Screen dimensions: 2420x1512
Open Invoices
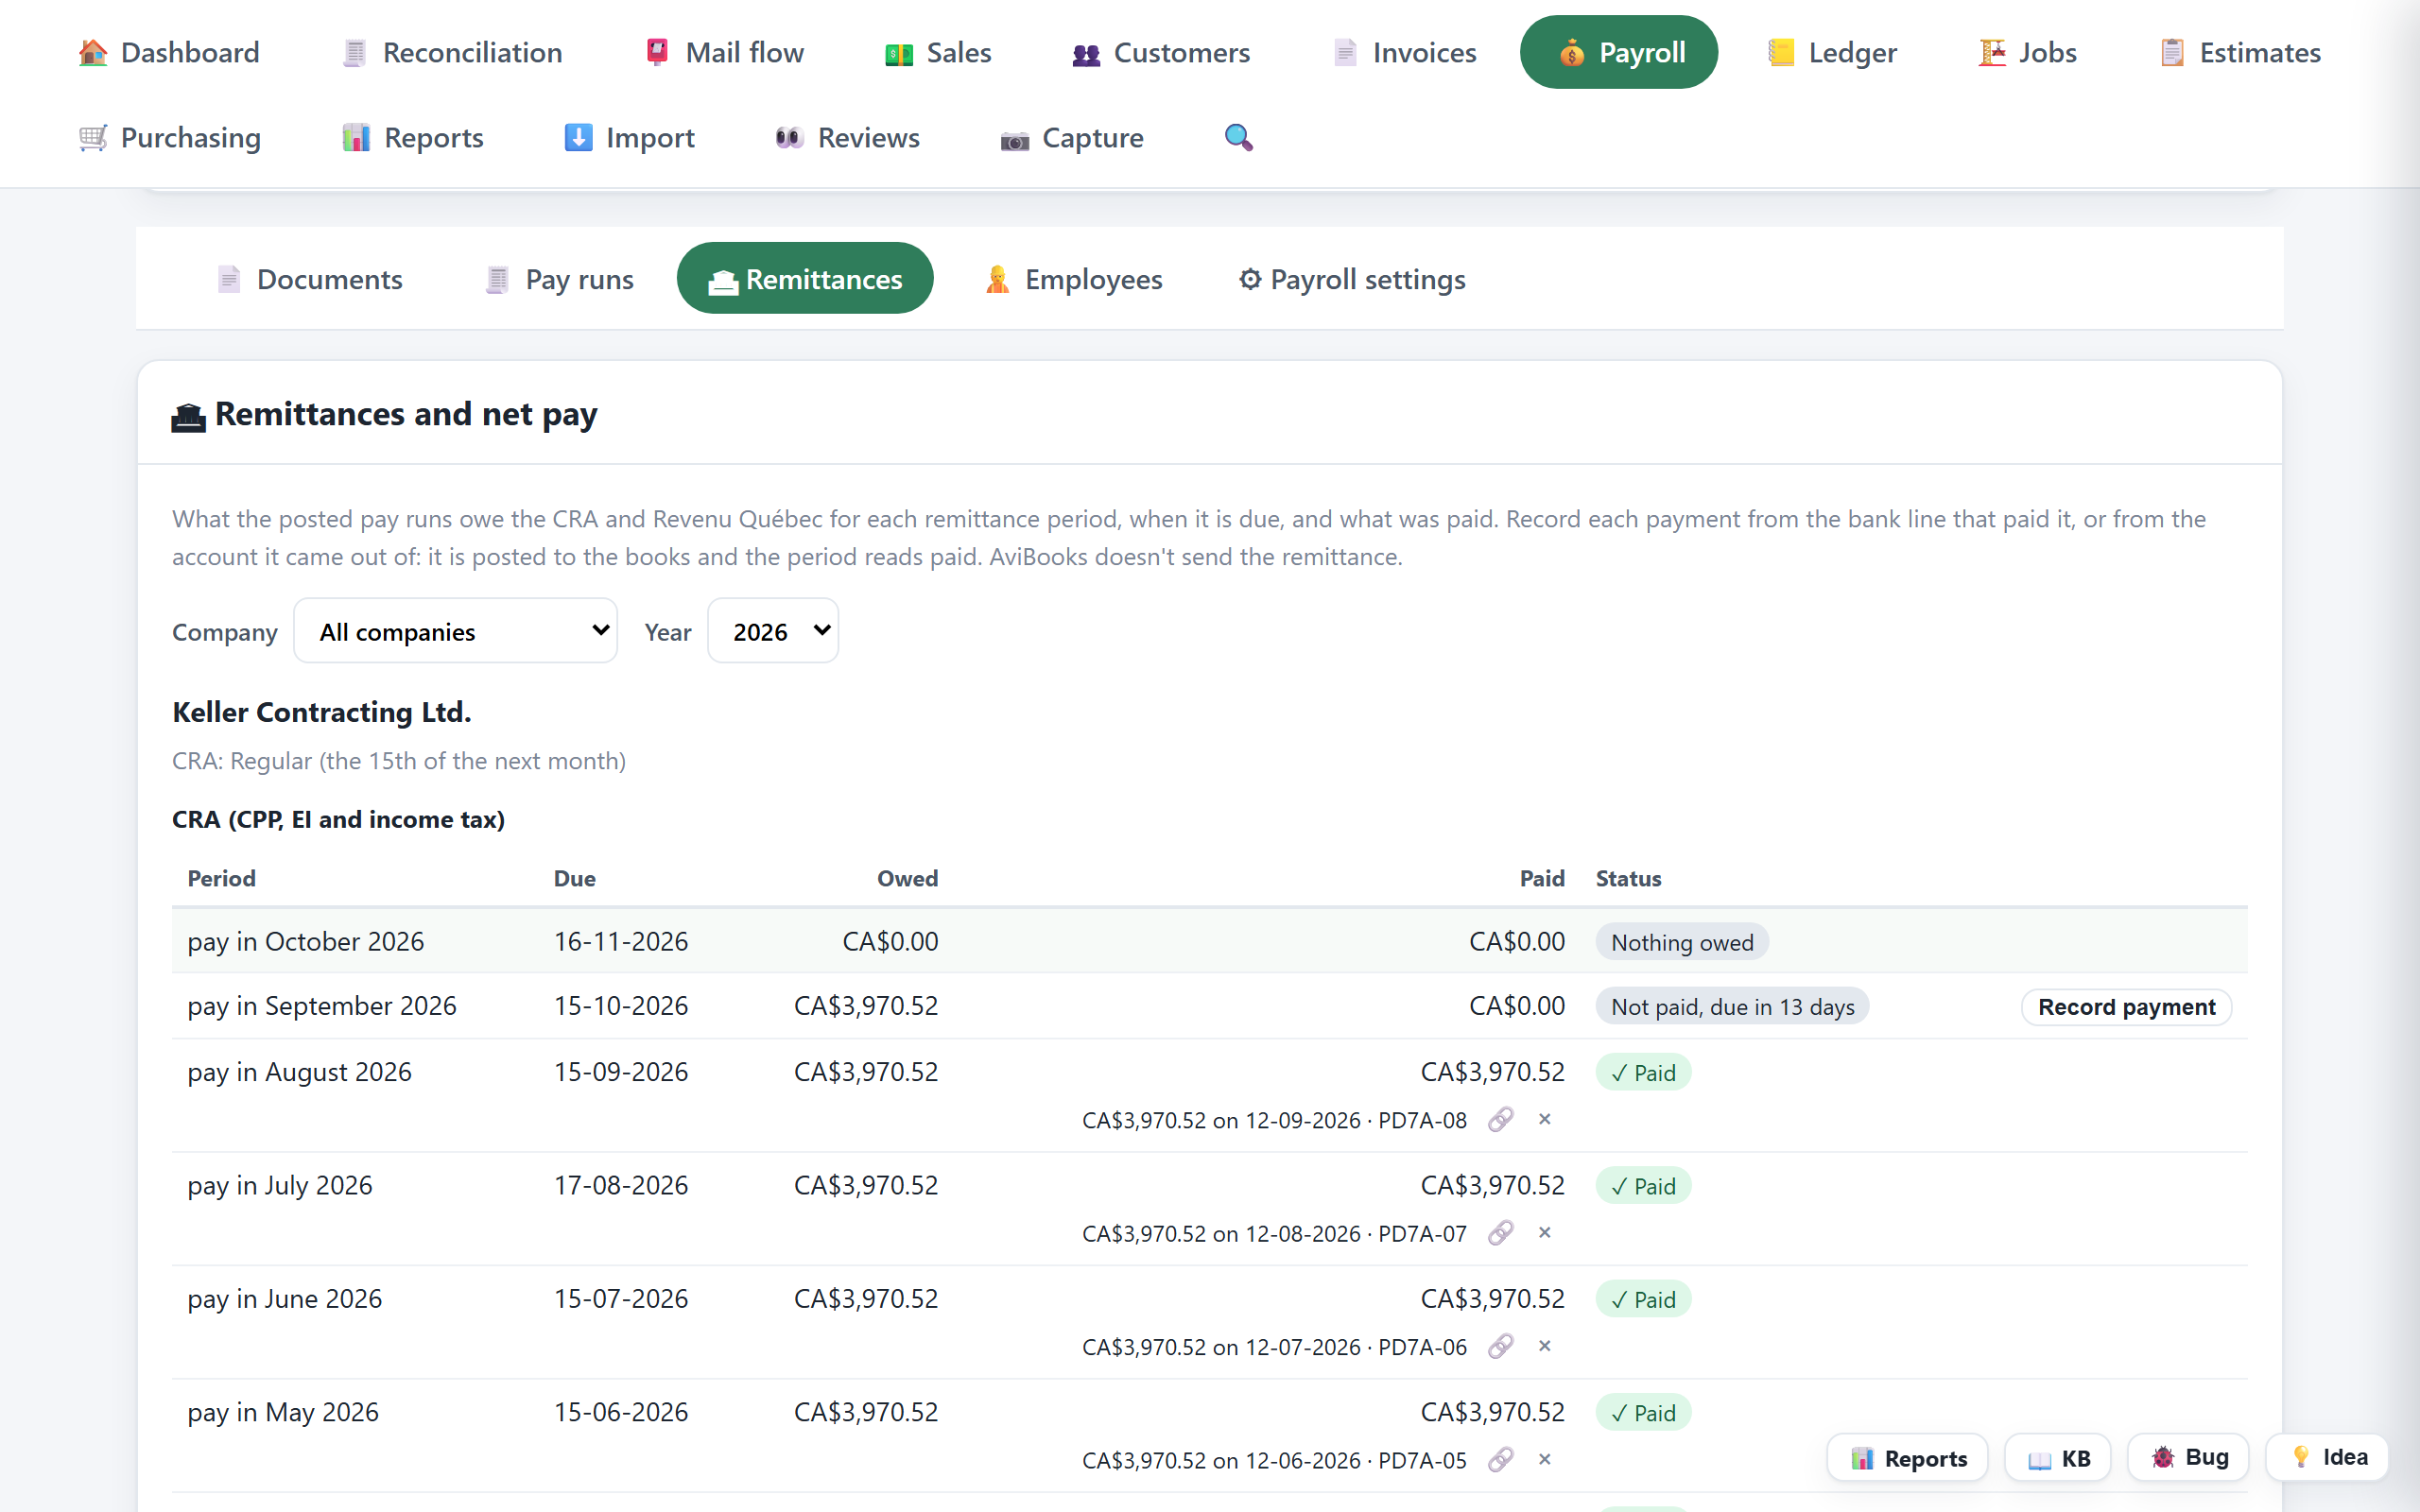[x=1404, y=52]
